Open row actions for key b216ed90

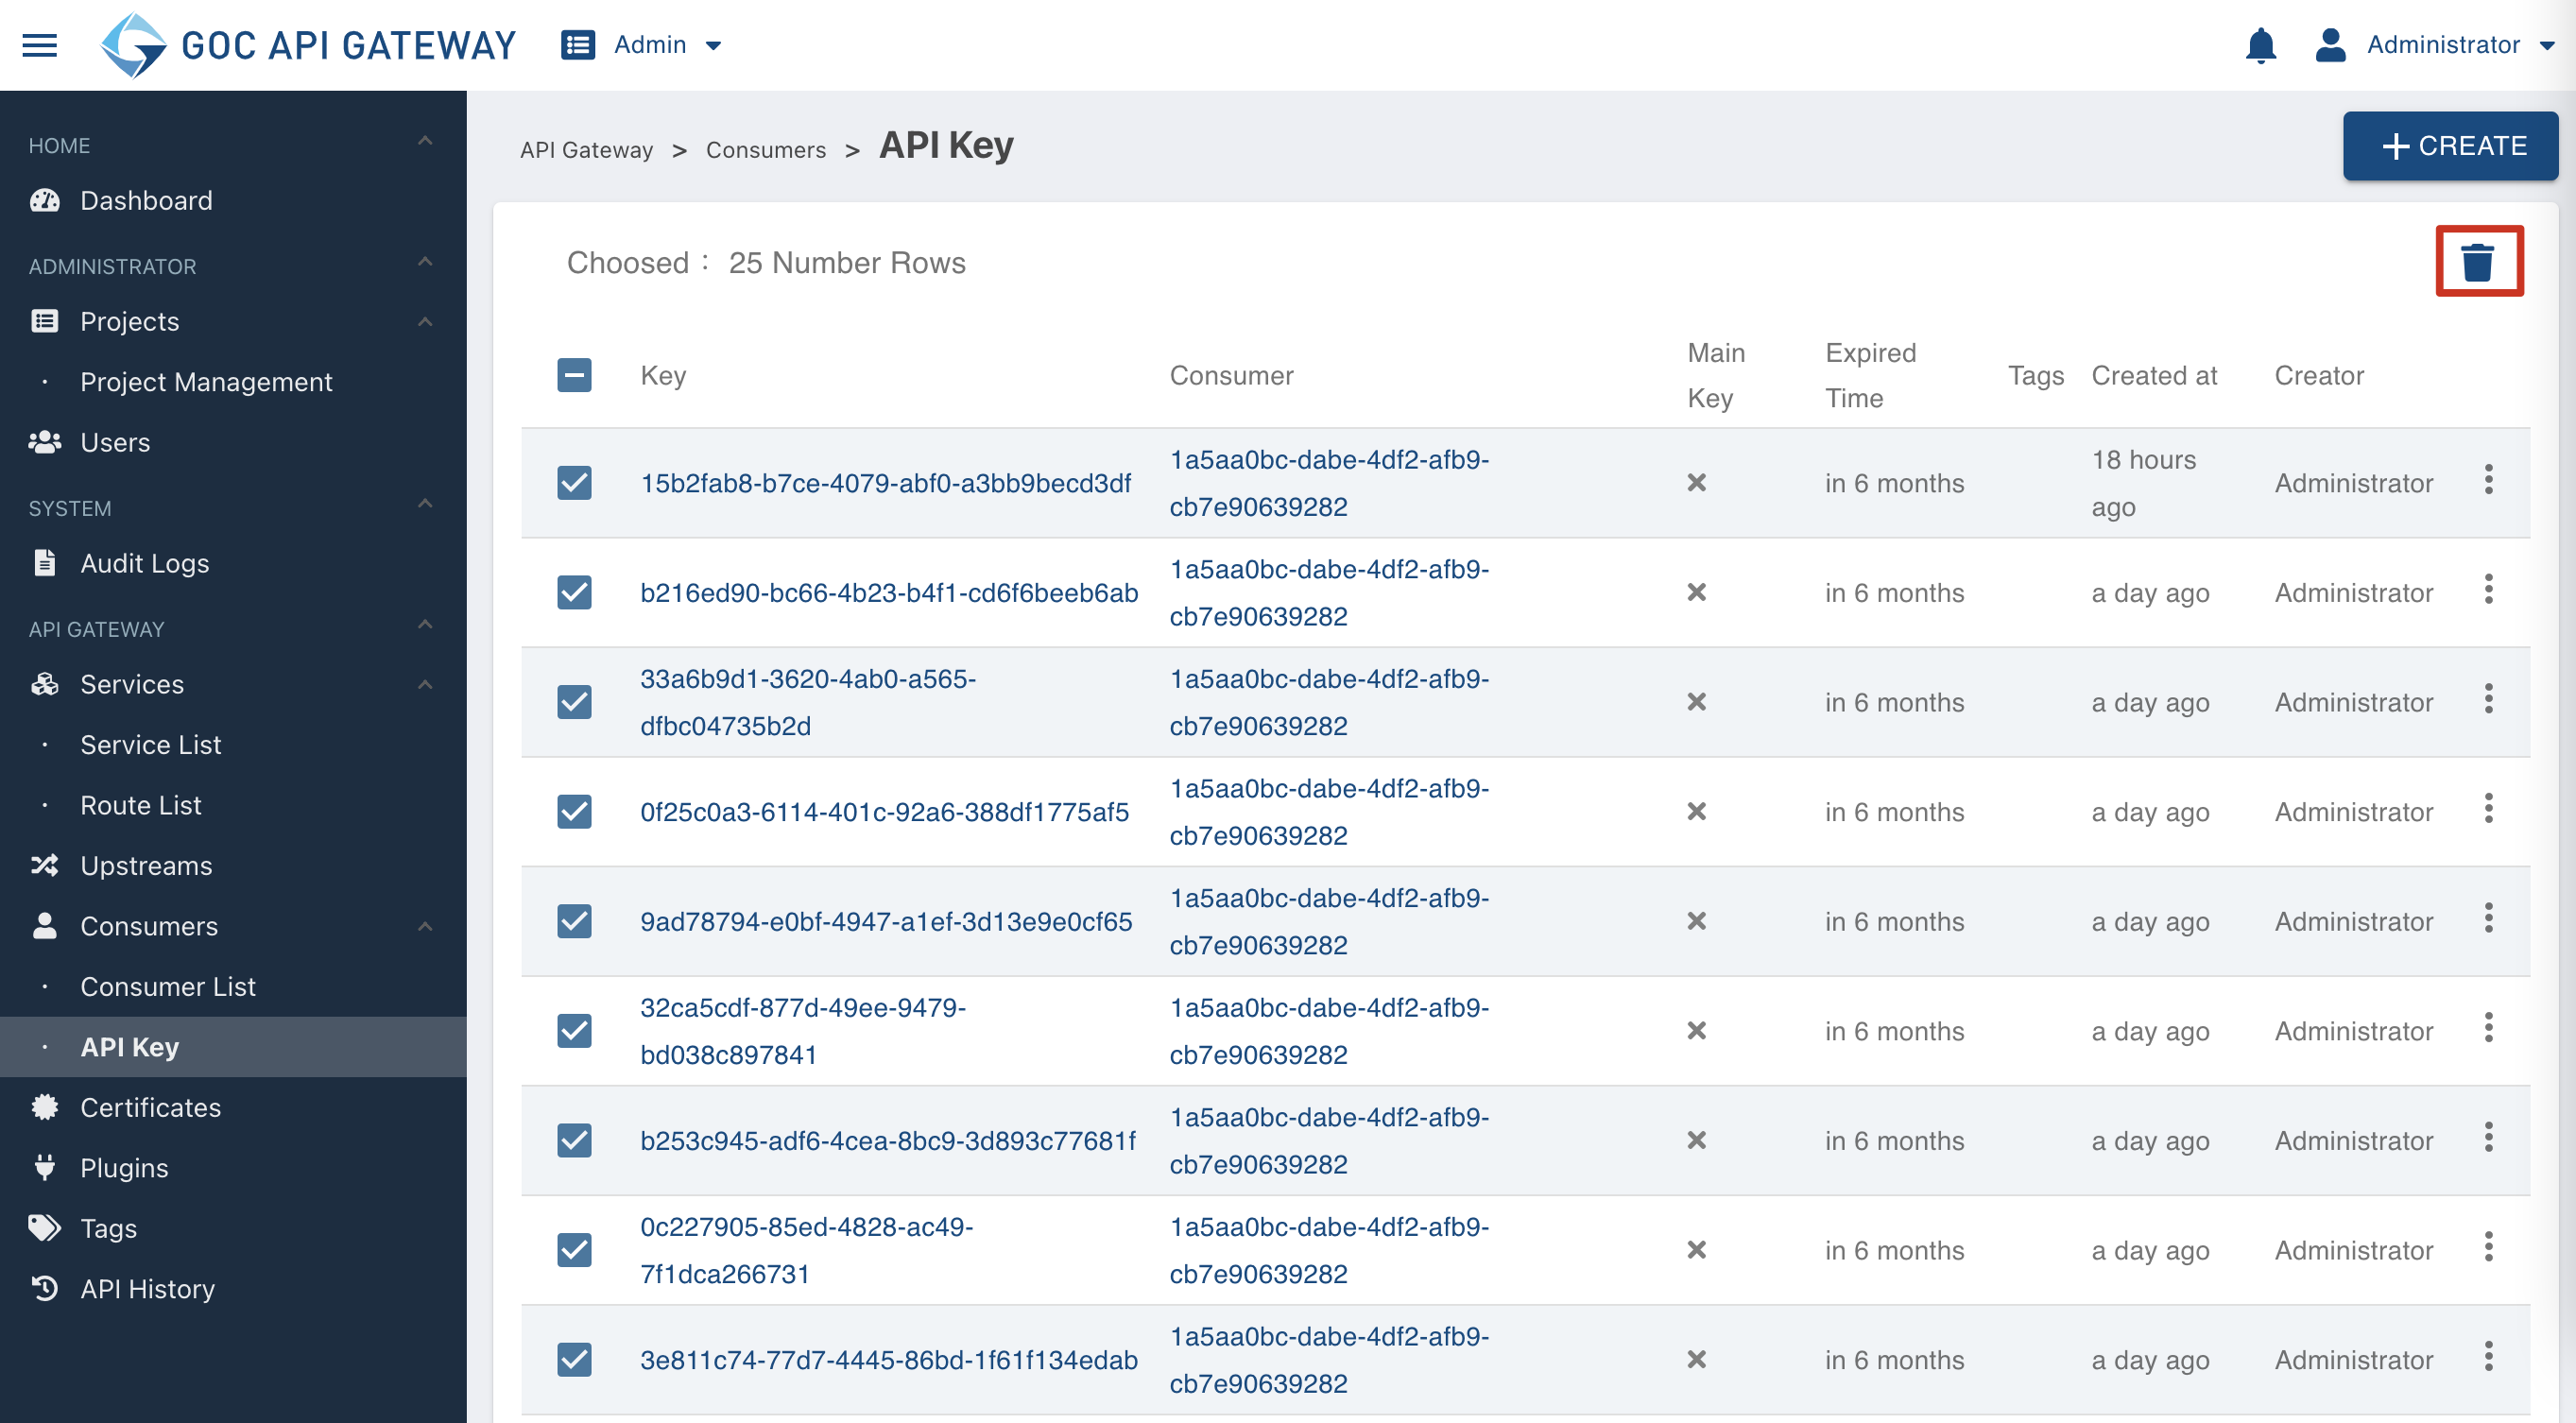coord(2488,590)
